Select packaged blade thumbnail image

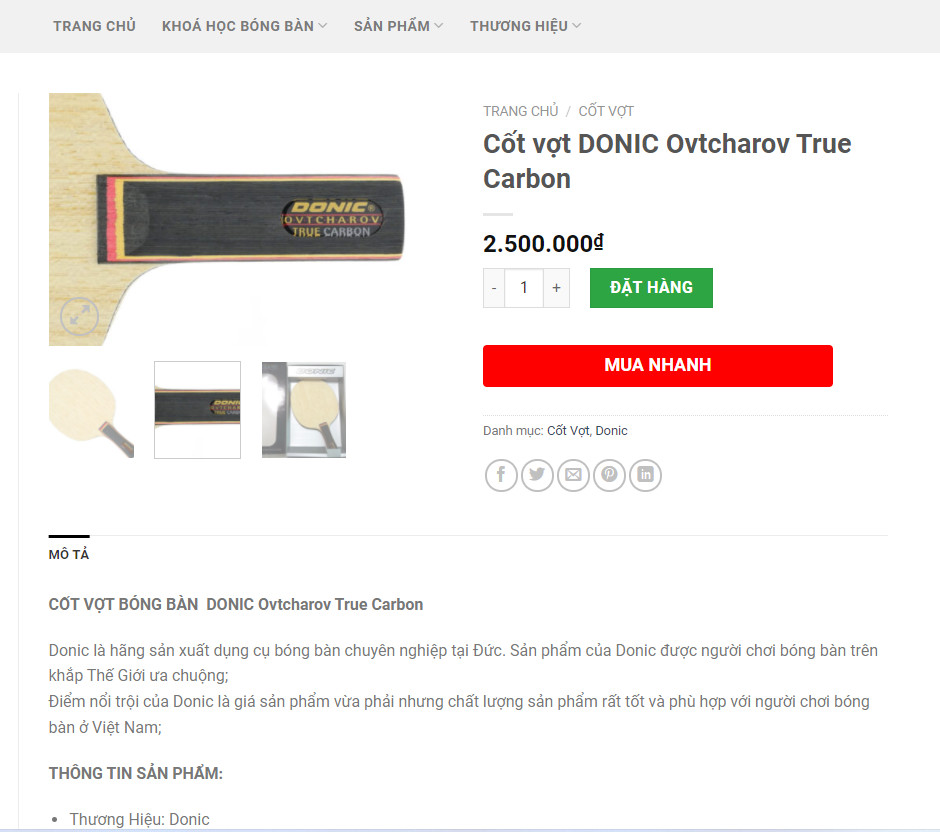coord(304,410)
